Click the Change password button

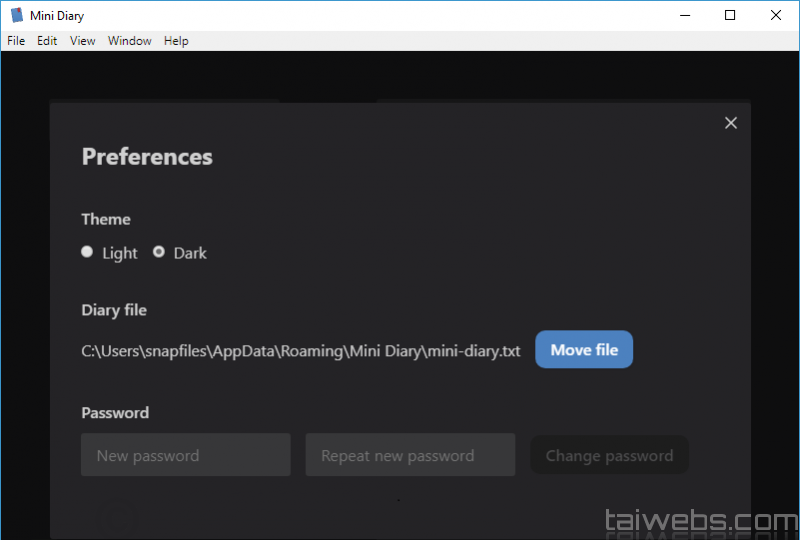point(609,455)
